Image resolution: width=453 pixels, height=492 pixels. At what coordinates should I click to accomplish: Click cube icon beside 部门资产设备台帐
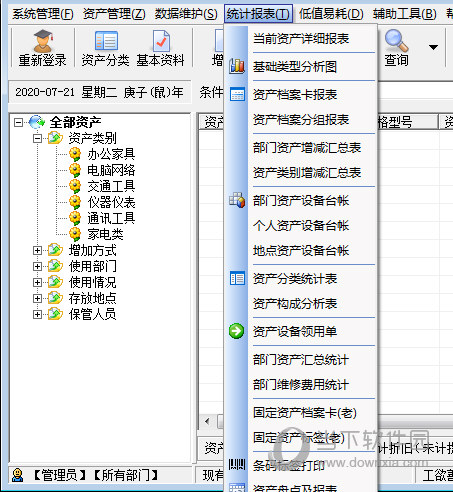click(x=237, y=200)
